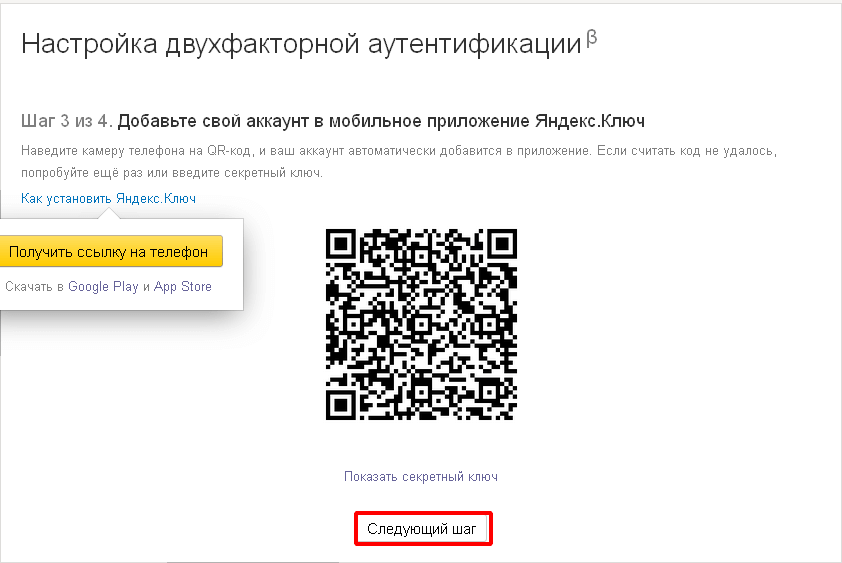Click Получить ссылку на телефон yellow button
The image size is (842, 563).
pos(111,251)
